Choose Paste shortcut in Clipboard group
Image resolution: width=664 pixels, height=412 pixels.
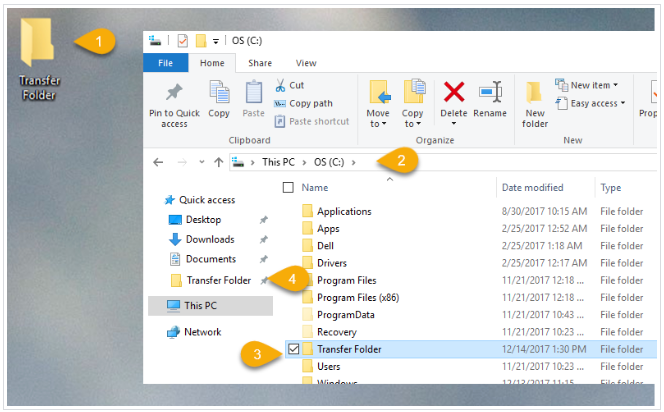[312, 122]
